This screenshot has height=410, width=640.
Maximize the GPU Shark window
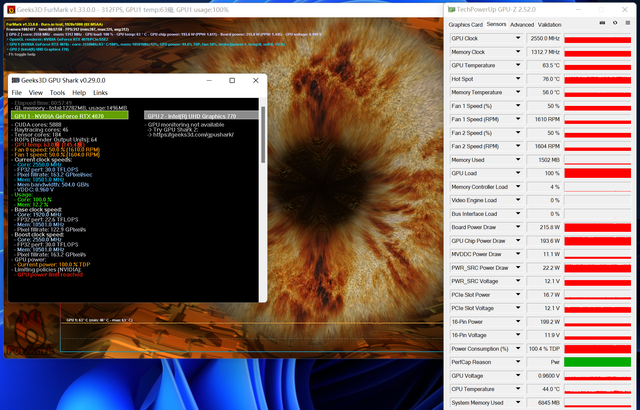[232, 80]
